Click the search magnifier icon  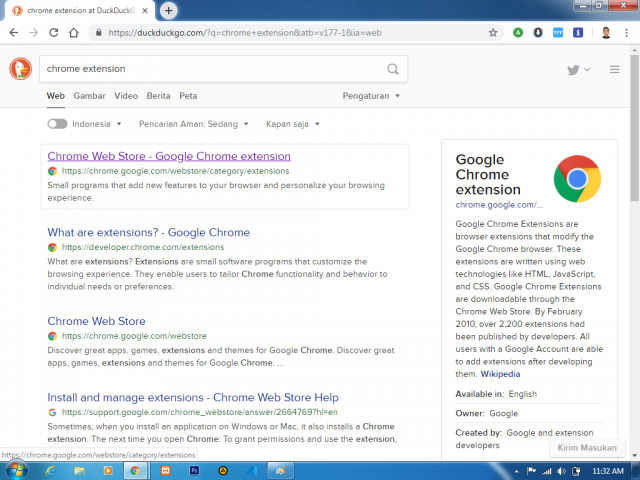[x=393, y=69]
